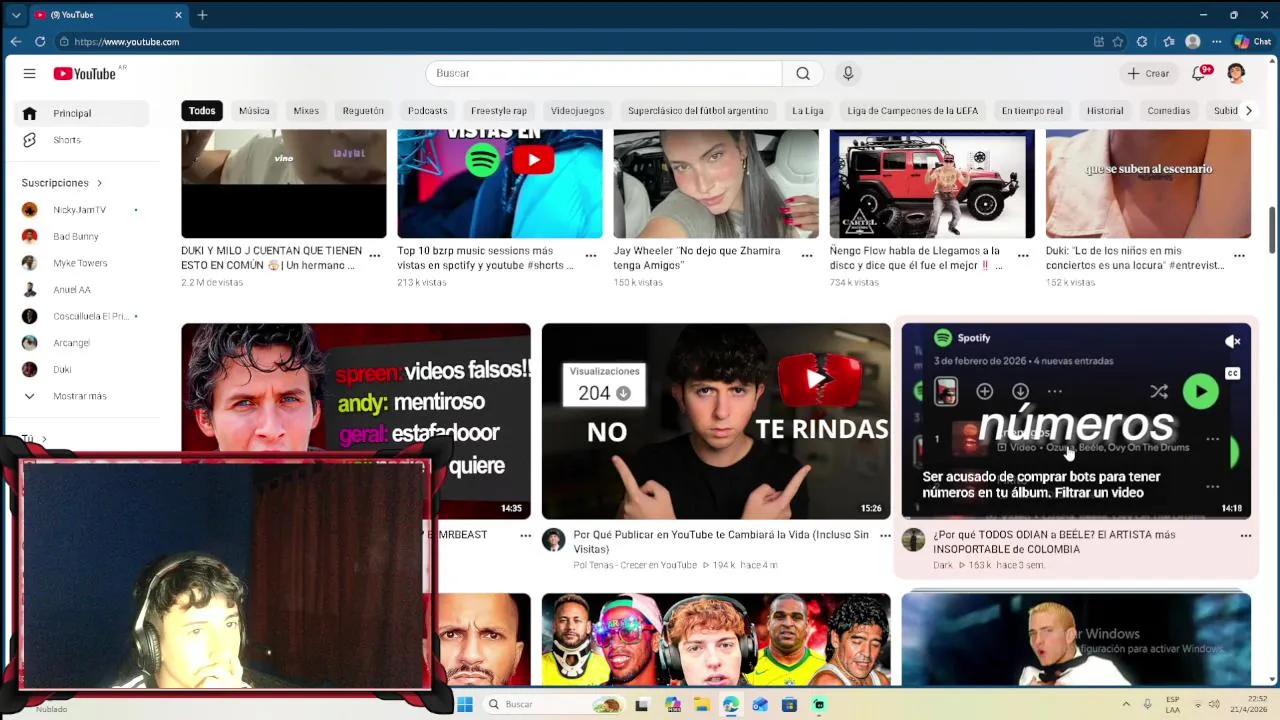Open the YouTube hamburger guide menu
This screenshot has width=1280, height=720.
tap(29, 73)
